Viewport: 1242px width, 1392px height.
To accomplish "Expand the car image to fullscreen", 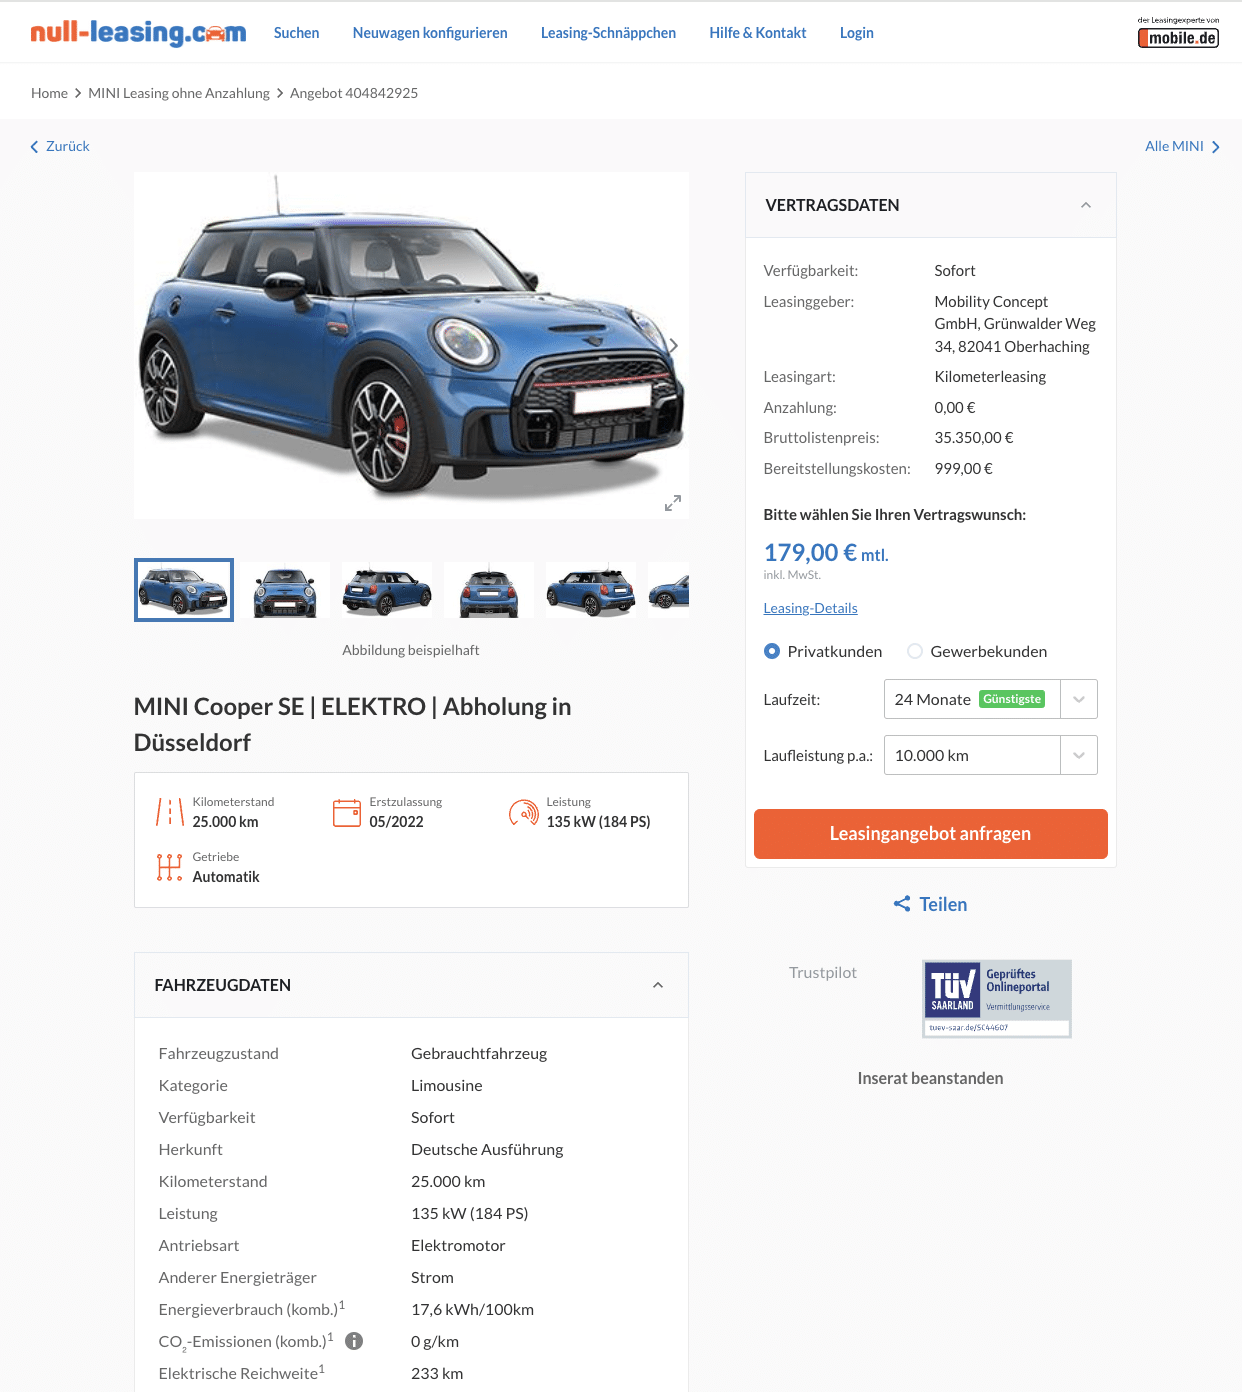I will [x=673, y=503].
